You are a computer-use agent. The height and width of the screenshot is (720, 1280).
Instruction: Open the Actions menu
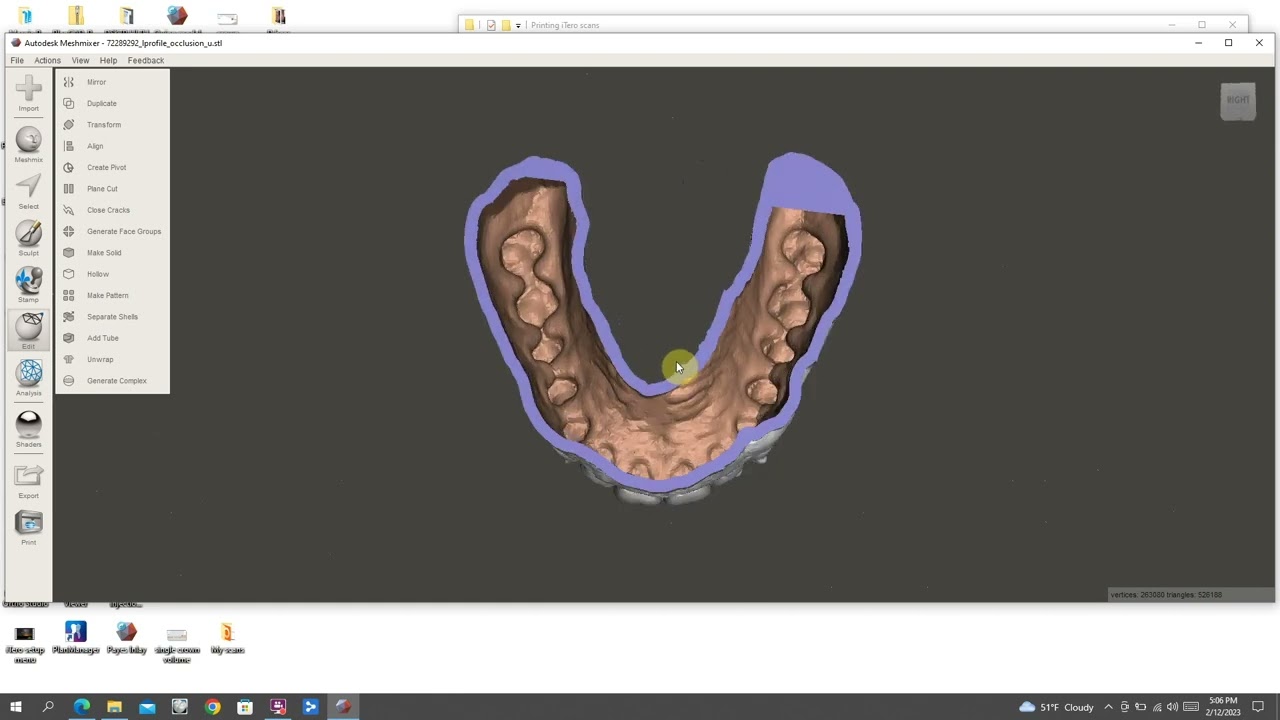(x=47, y=61)
